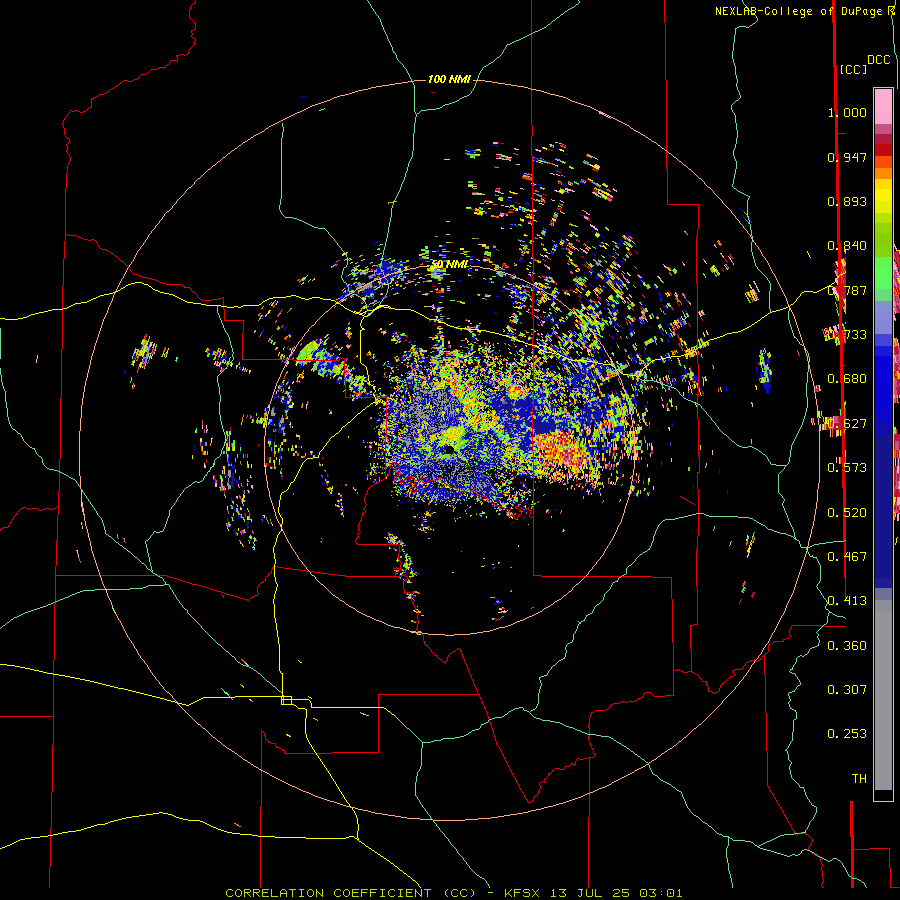Click the legend value 0.893
The image size is (900, 900).
tap(847, 201)
